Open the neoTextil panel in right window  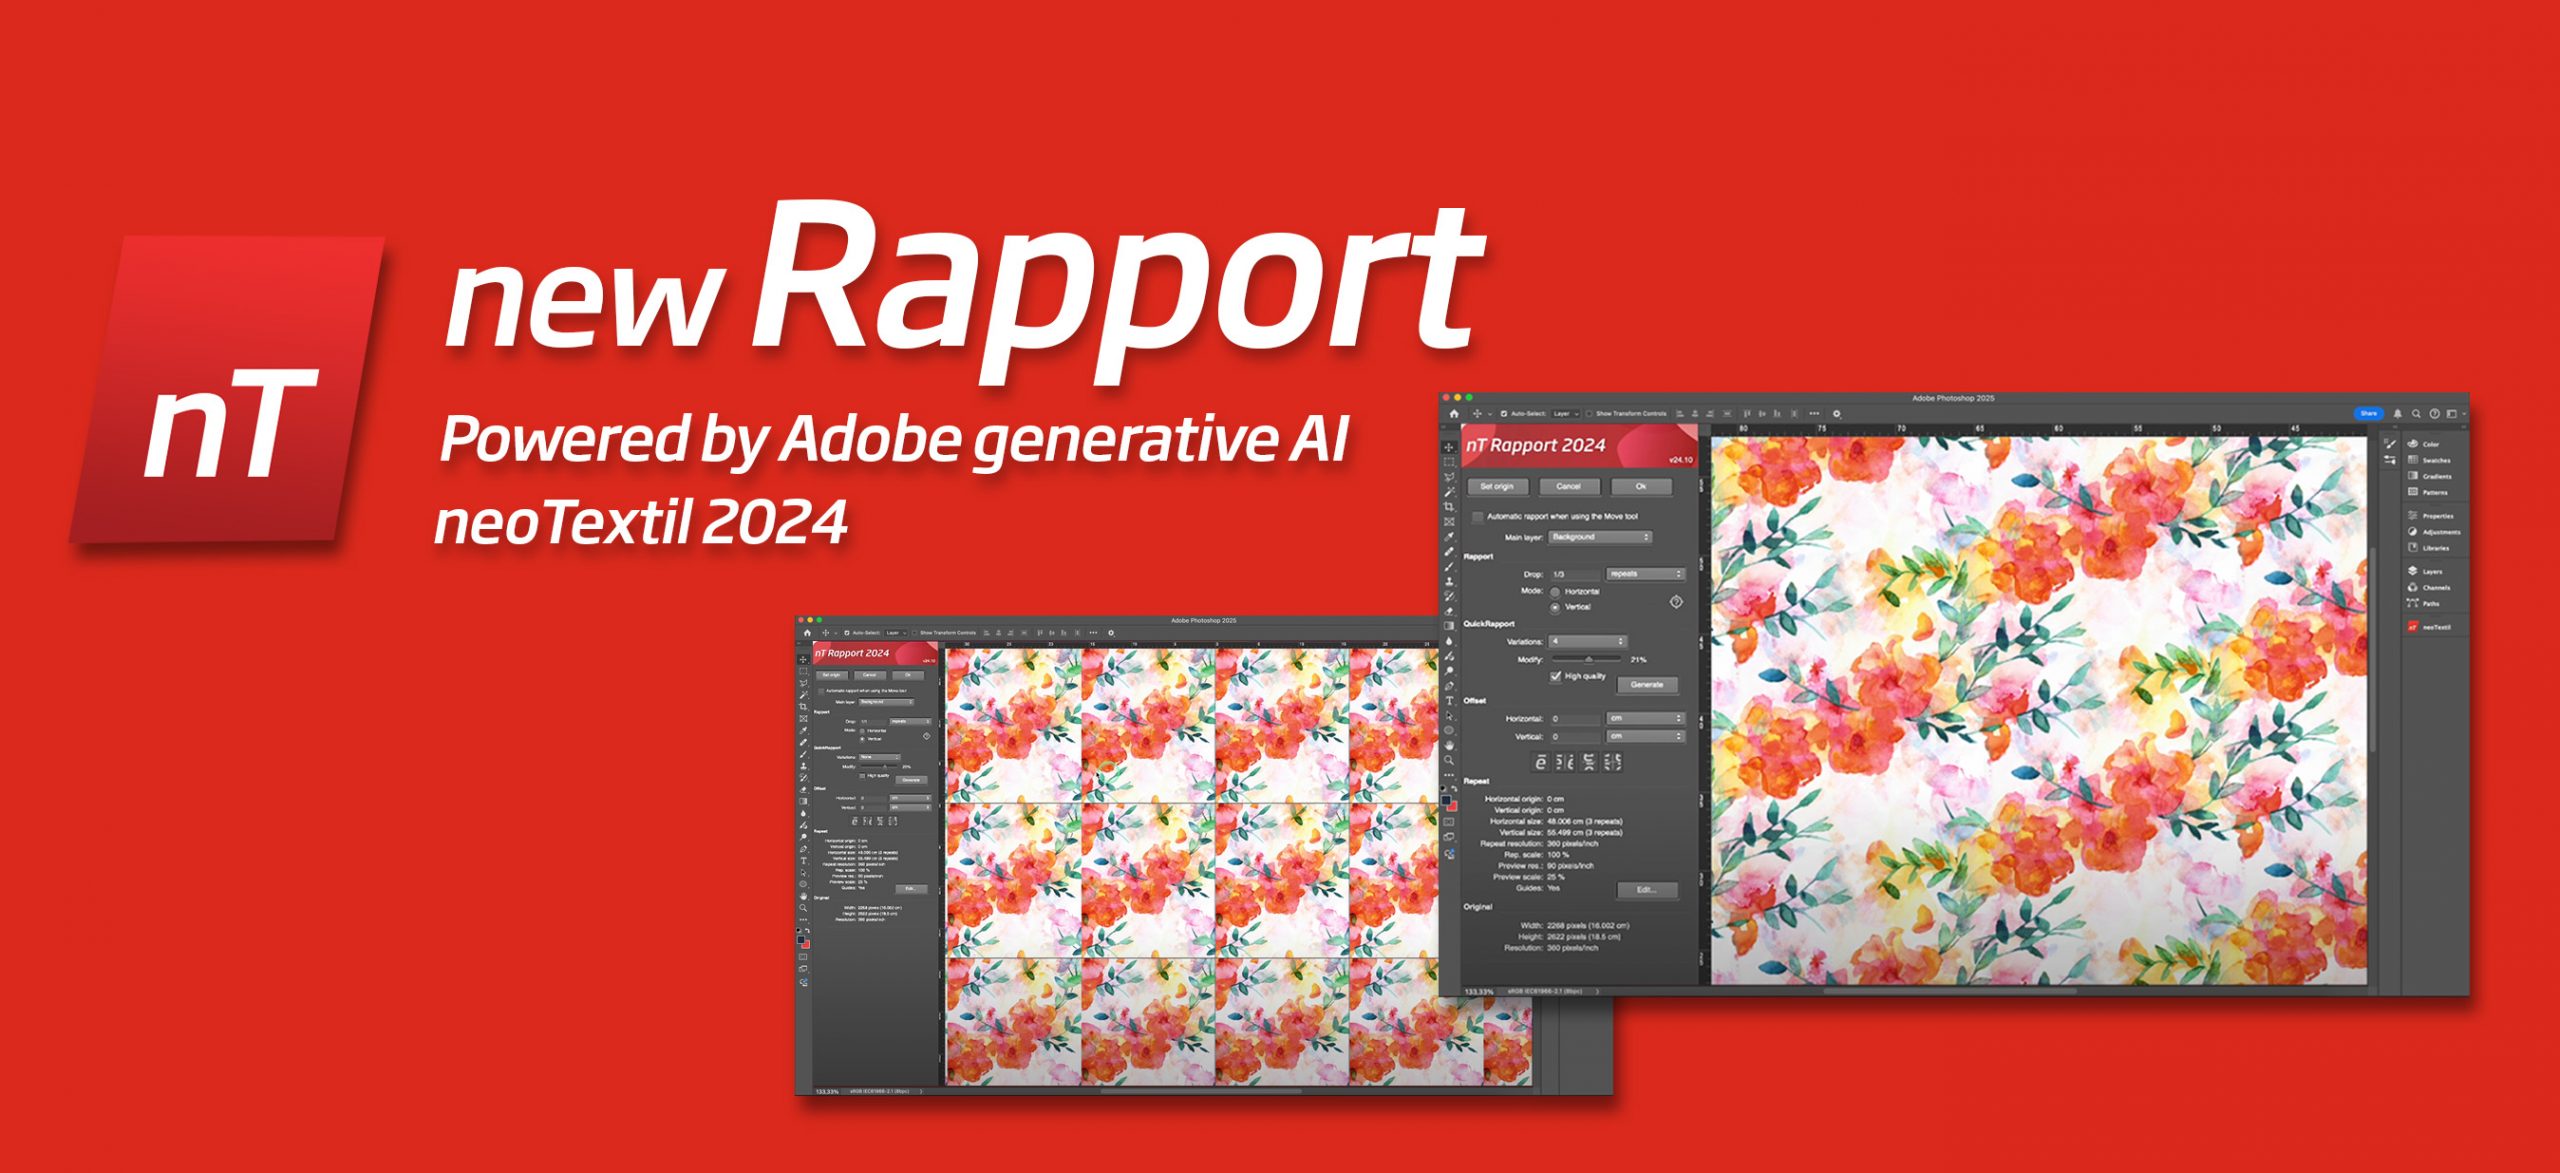pyautogui.click(x=2429, y=627)
